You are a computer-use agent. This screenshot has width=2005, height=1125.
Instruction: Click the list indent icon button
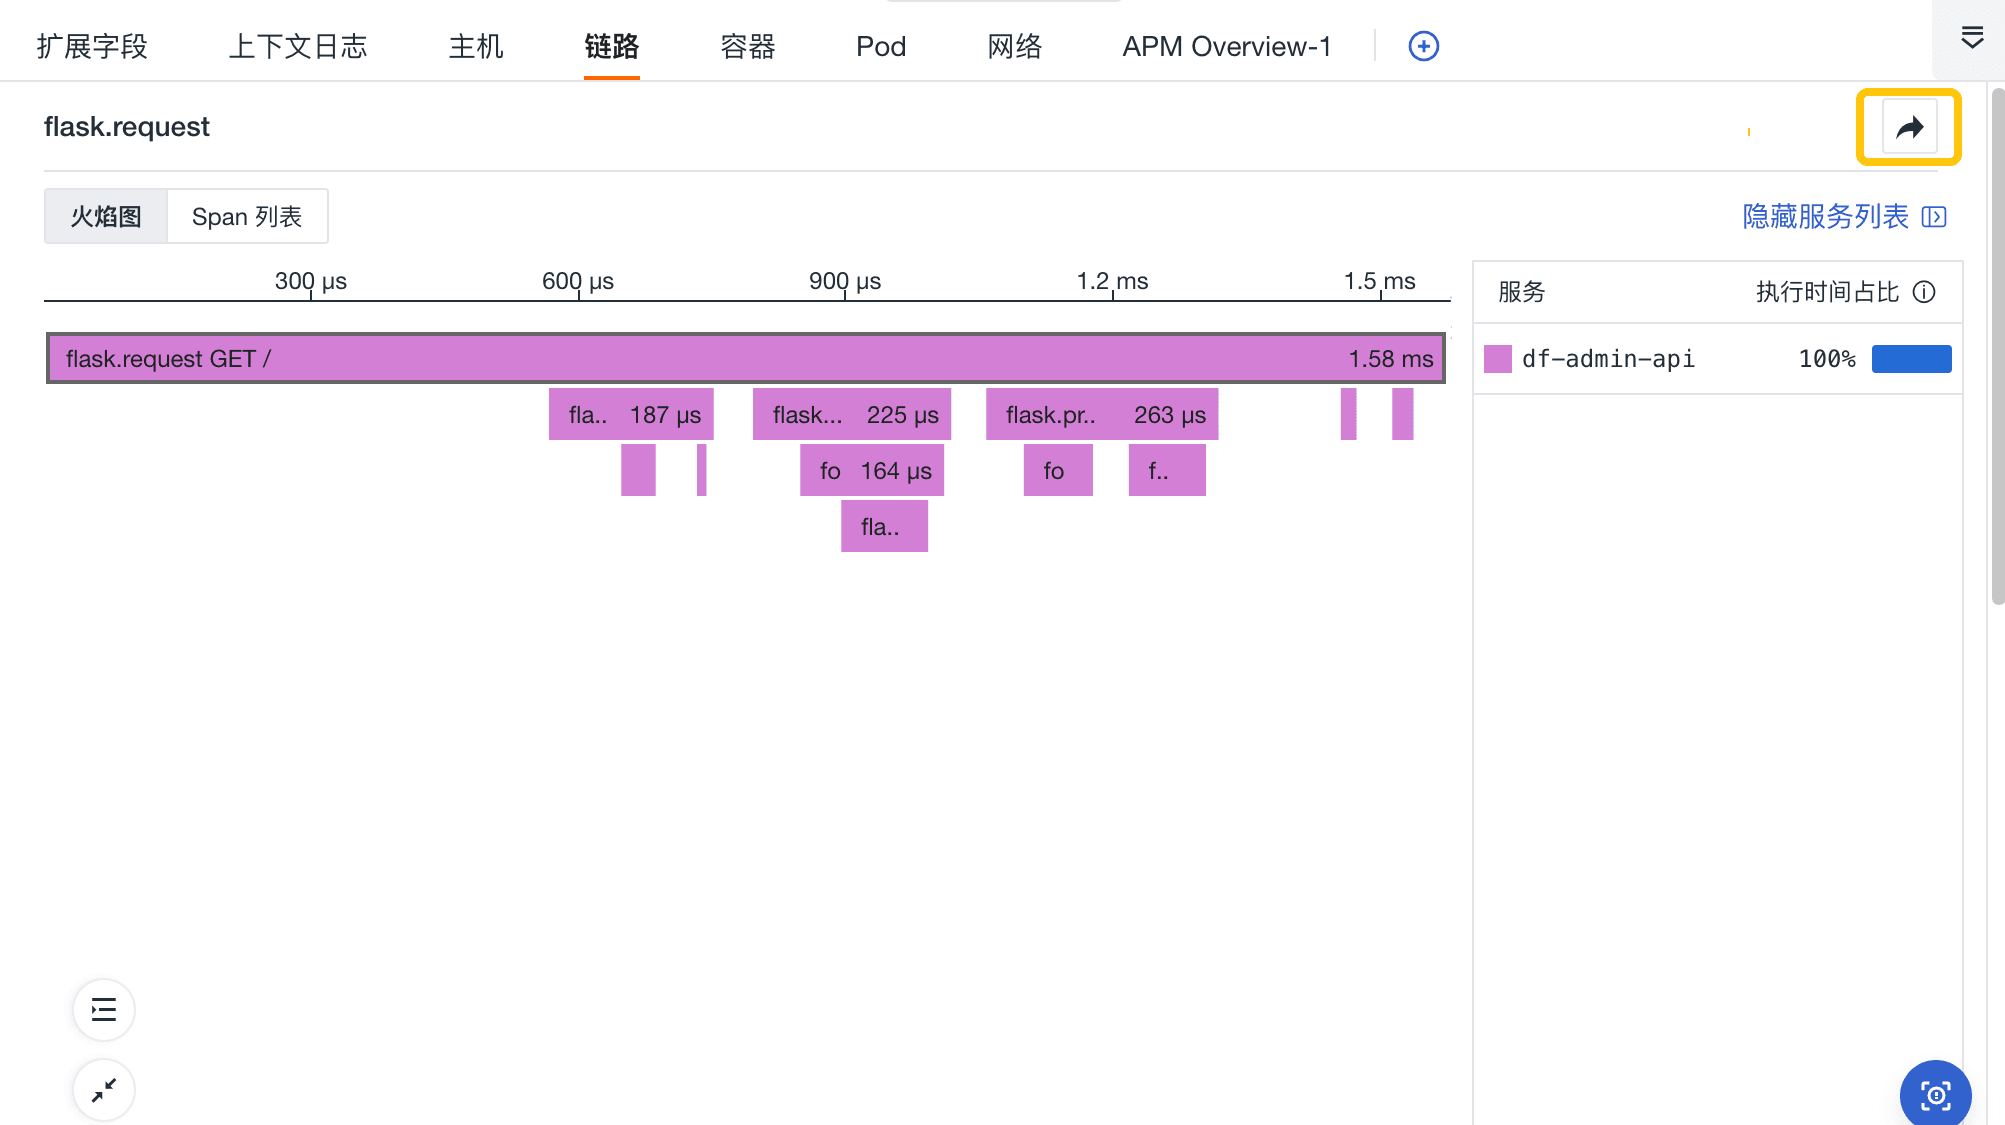(x=104, y=1010)
